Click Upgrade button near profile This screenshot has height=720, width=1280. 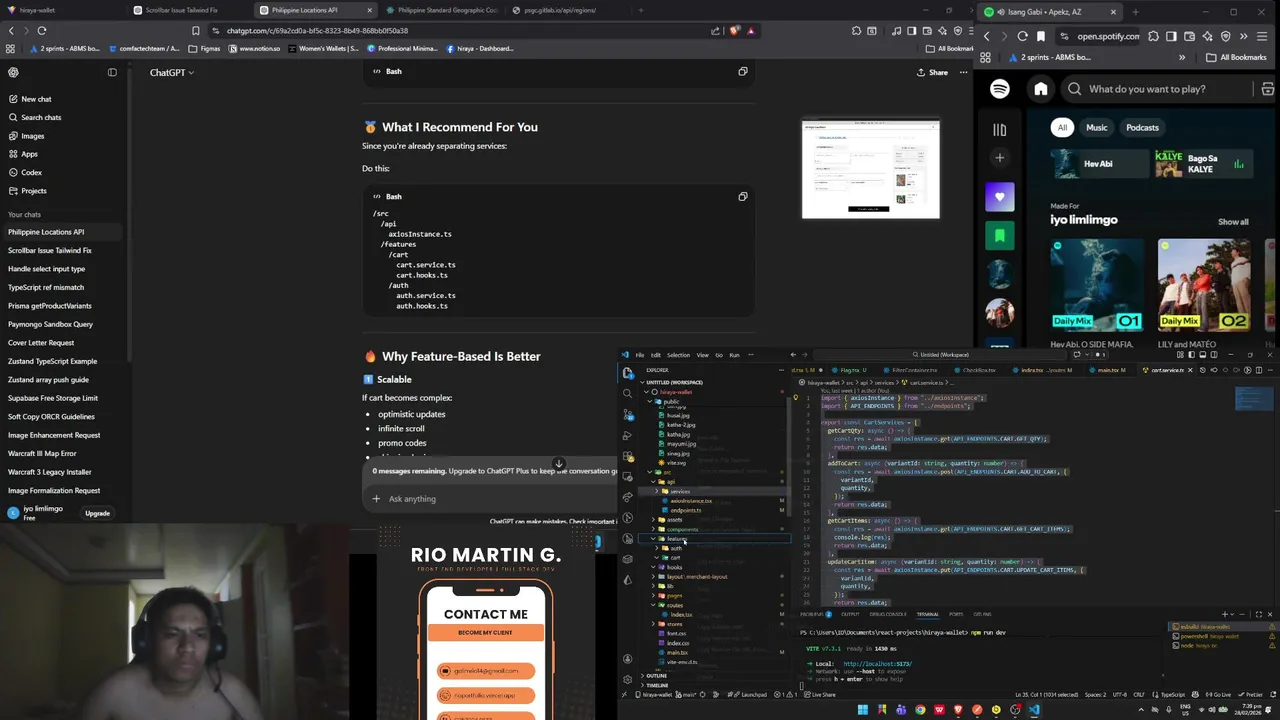97,513
